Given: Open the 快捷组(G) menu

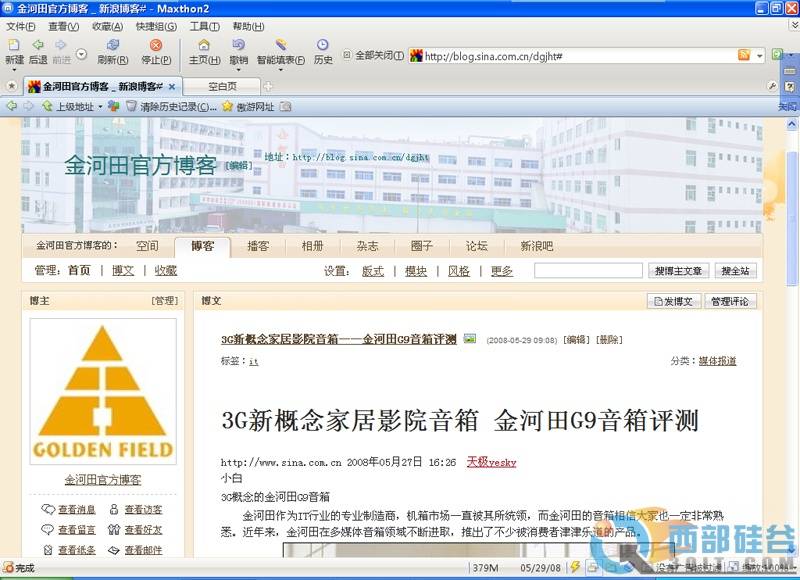Looking at the screenshot, I should [156, 26].
